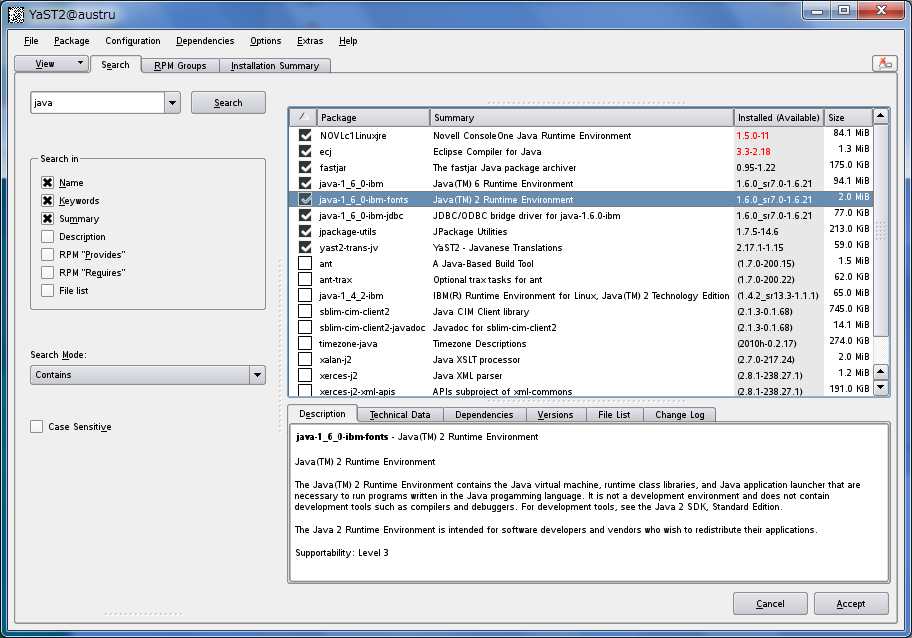912x638 pixels.
Task: Click the Accept button
Action: click(x=851, y=604)
